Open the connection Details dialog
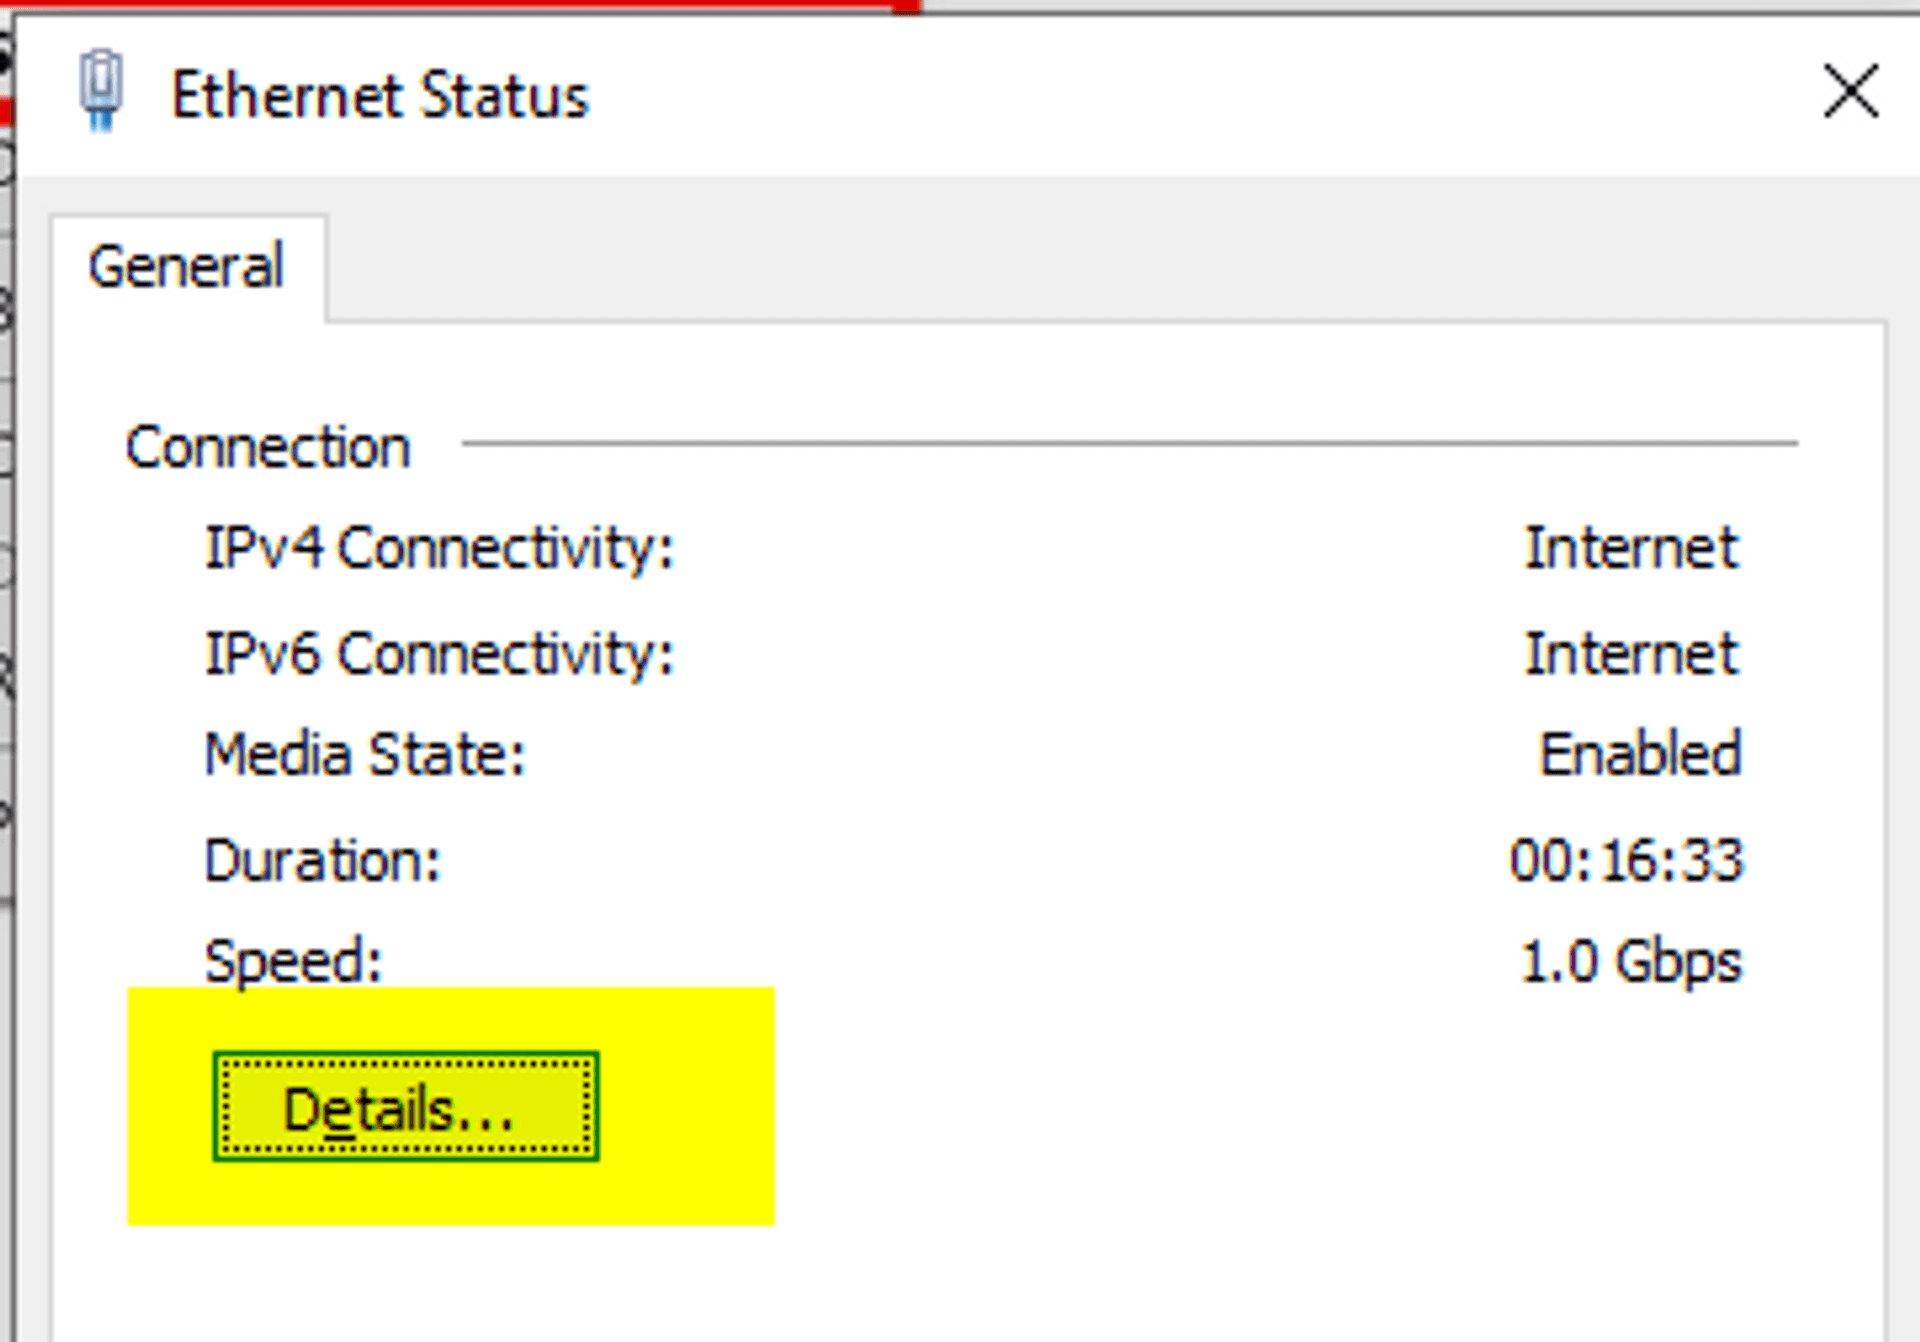Image resolution: width=1920 pixels, height=1342 pixels. pyautogui.click(x=405, y=1107)
